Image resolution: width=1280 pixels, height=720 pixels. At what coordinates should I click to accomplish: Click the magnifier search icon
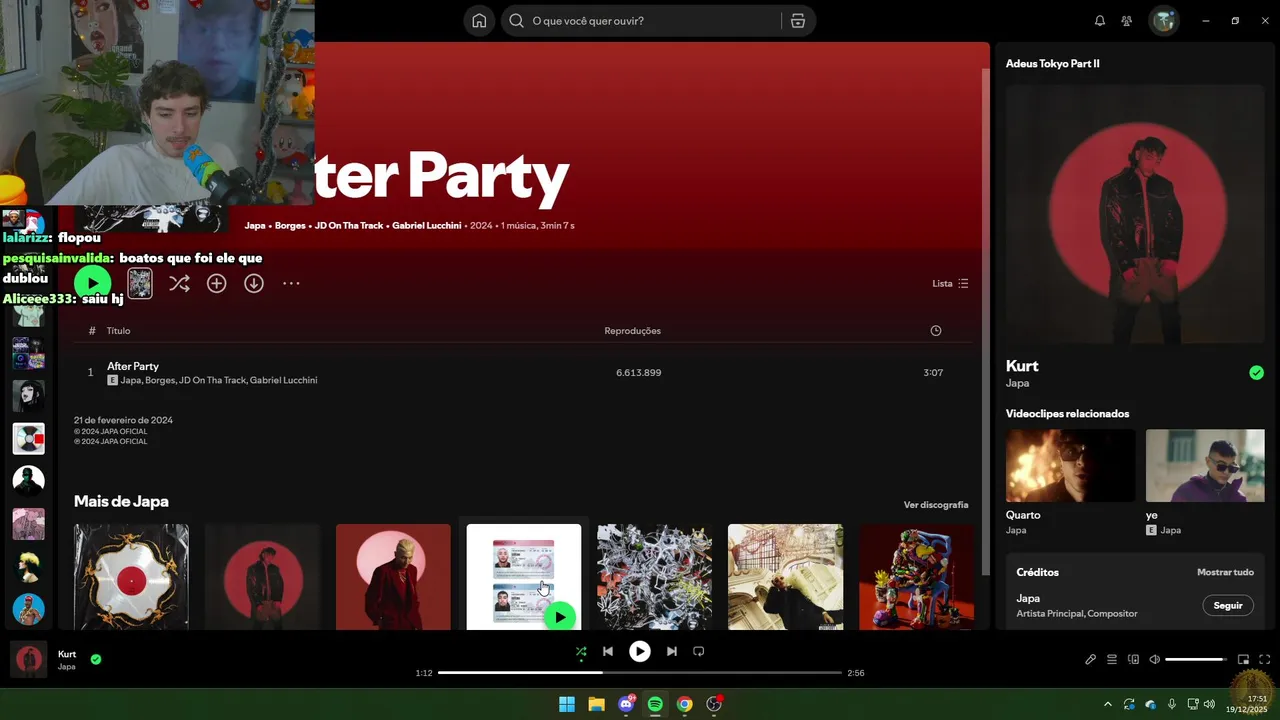pos(516,21)
